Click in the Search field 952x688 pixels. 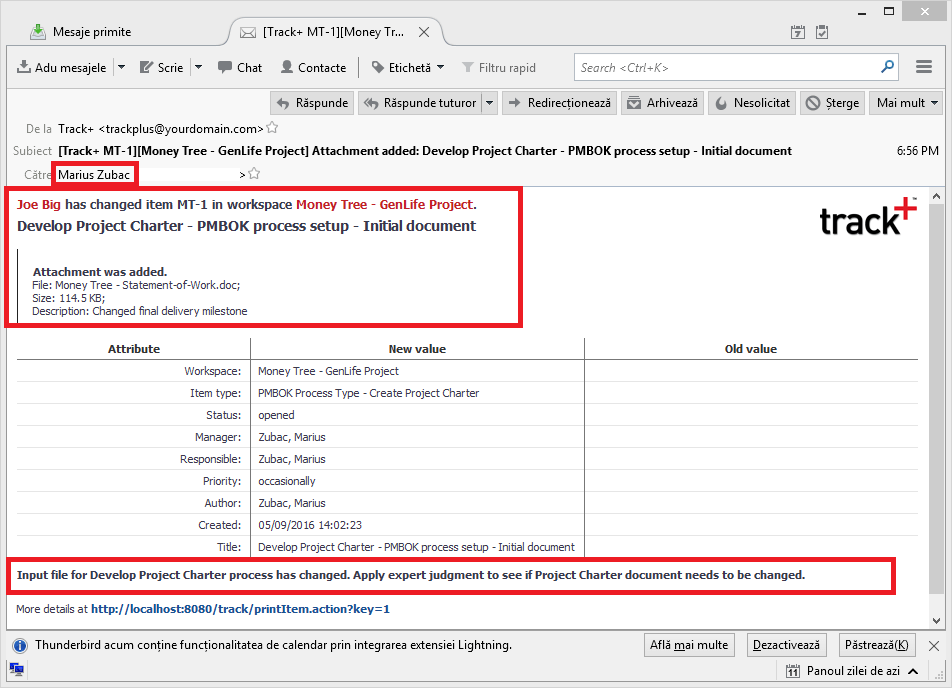click(x=725, y=68)
